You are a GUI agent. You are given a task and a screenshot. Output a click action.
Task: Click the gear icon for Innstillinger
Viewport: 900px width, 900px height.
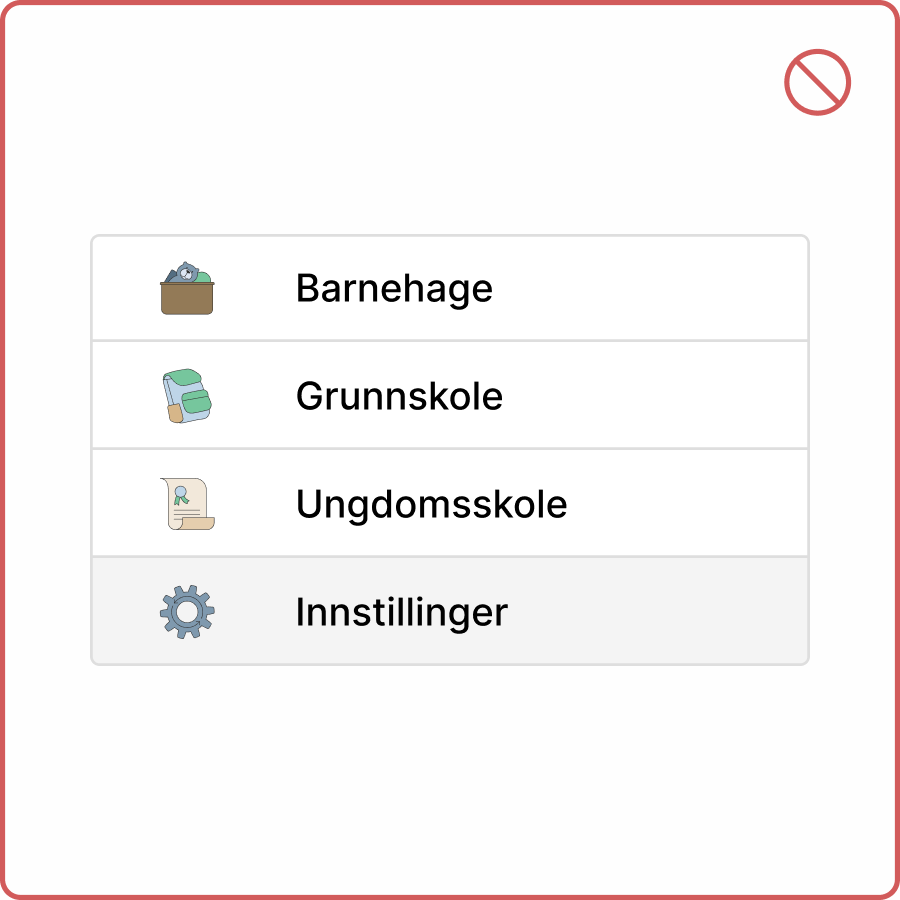pos(187,611)
